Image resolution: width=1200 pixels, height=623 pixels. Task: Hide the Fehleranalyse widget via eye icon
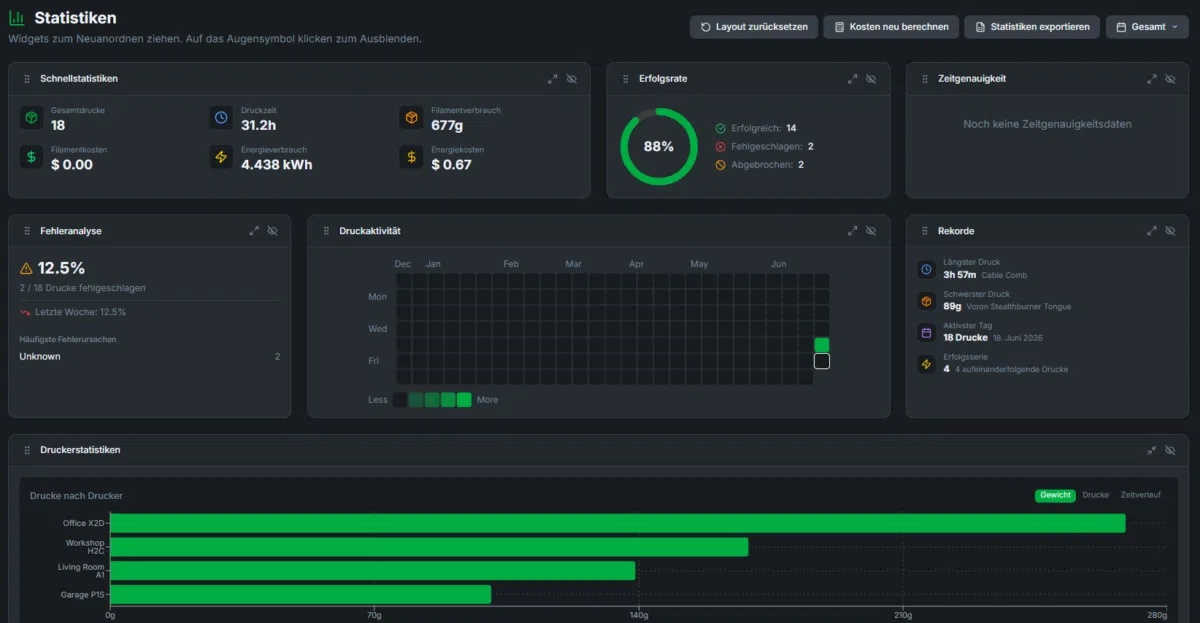coord(273,231)
